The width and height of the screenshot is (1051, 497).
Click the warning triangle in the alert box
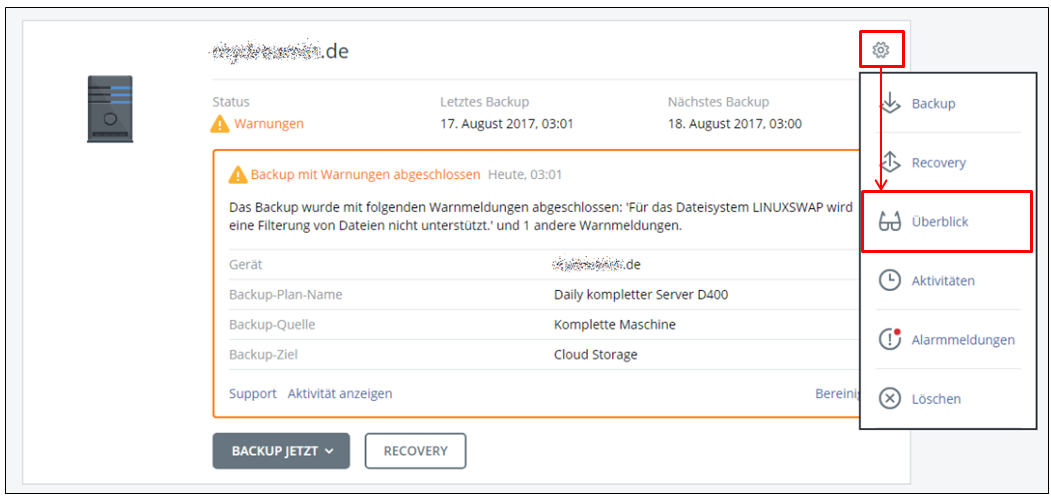pos(238,175)
